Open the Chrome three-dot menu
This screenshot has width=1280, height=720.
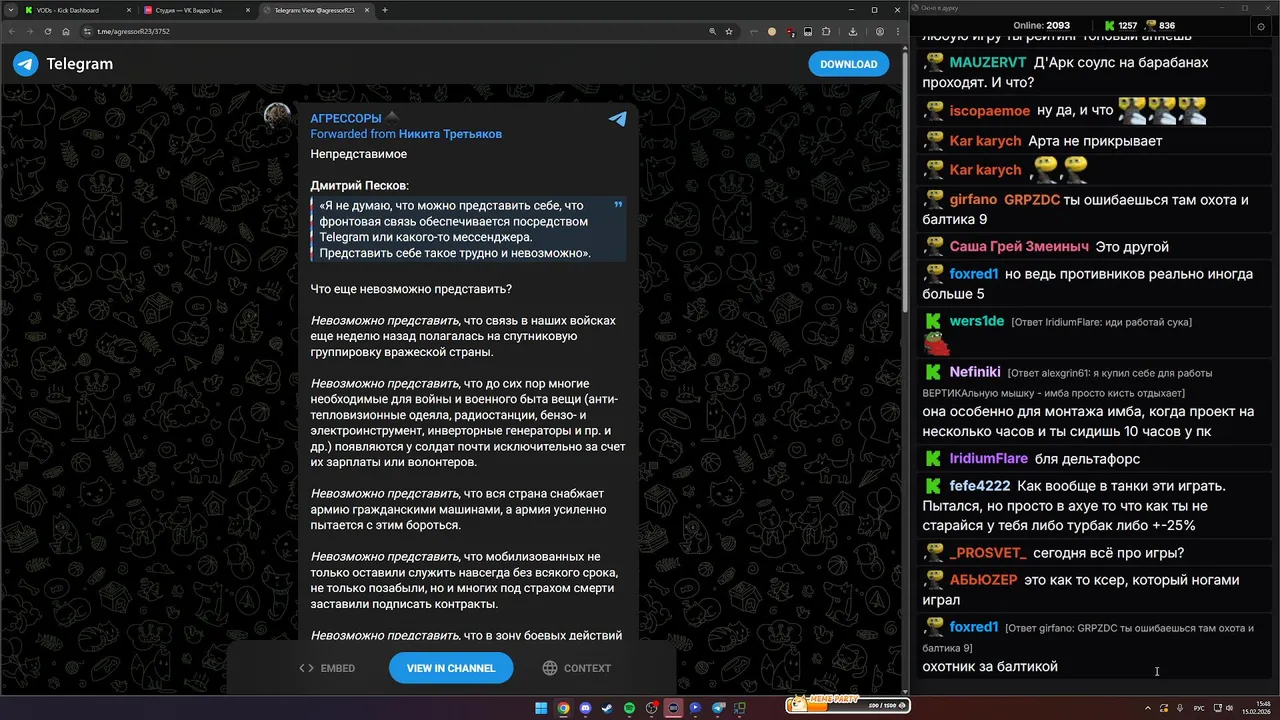898,31
